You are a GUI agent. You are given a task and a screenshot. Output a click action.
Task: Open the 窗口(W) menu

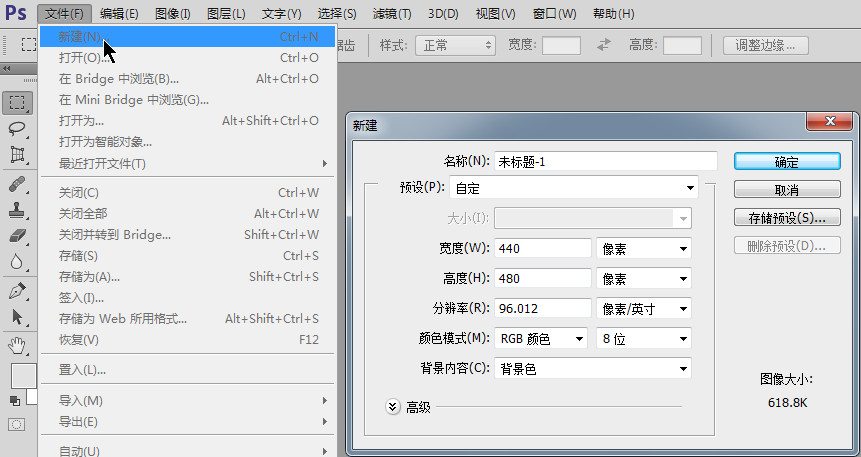(554, 14)
